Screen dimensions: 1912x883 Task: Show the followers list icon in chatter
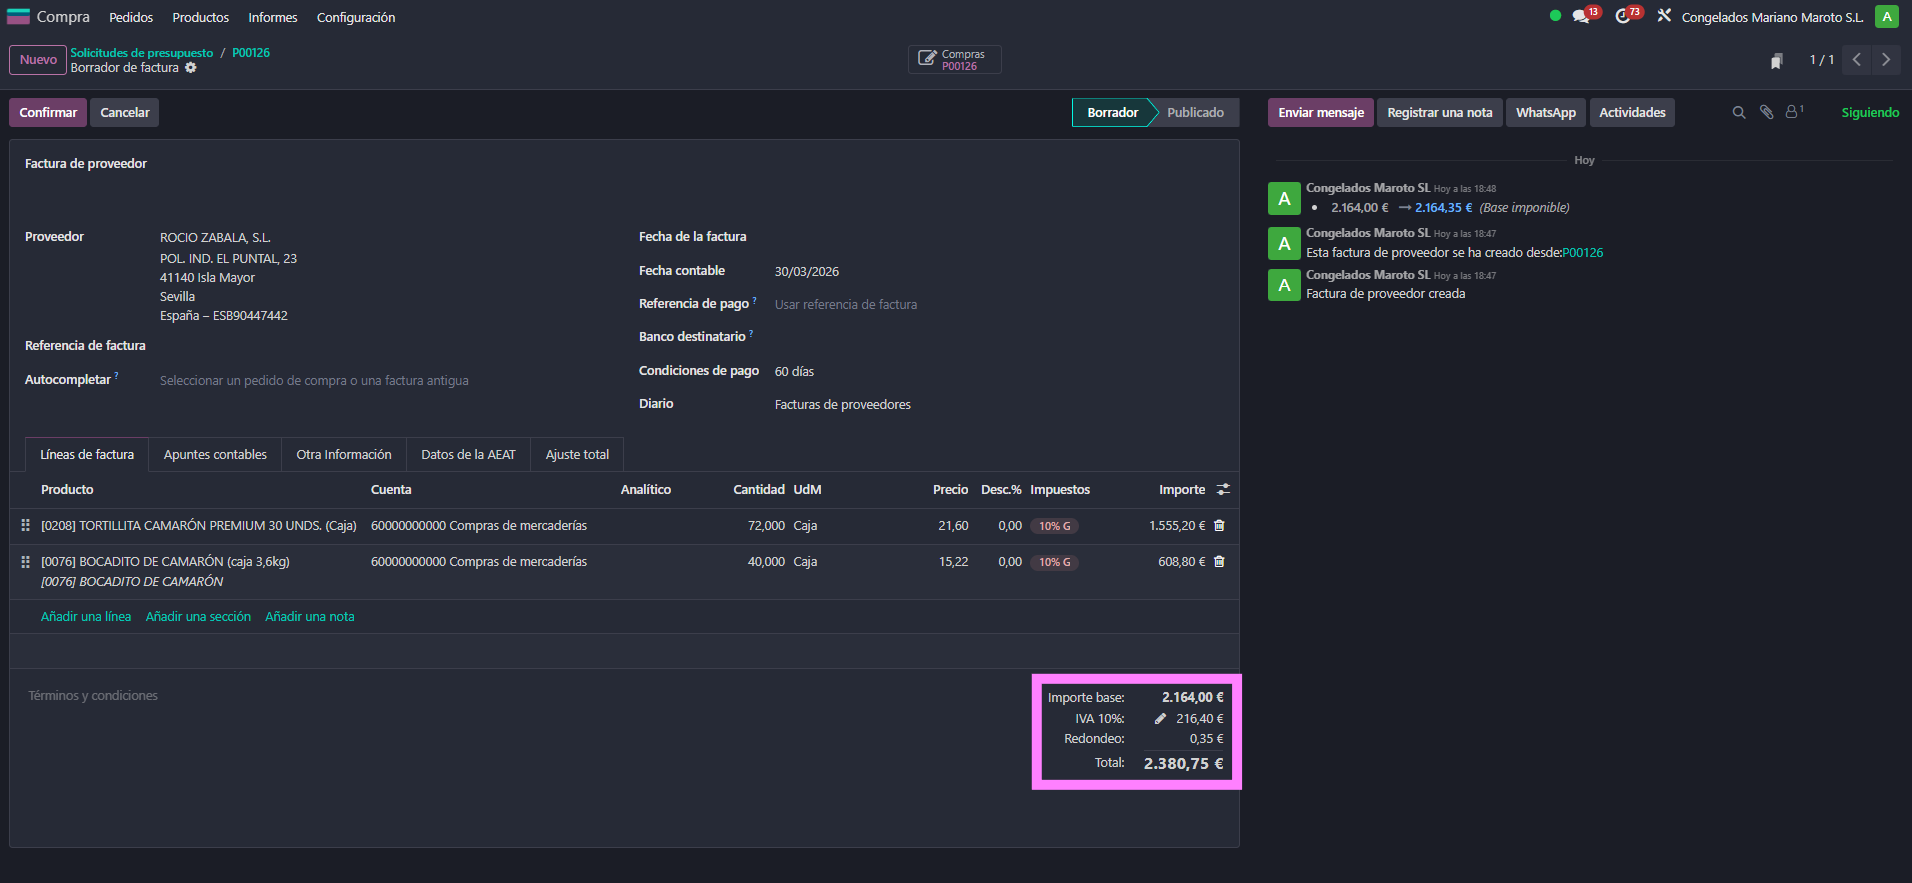click(1794, 113)
